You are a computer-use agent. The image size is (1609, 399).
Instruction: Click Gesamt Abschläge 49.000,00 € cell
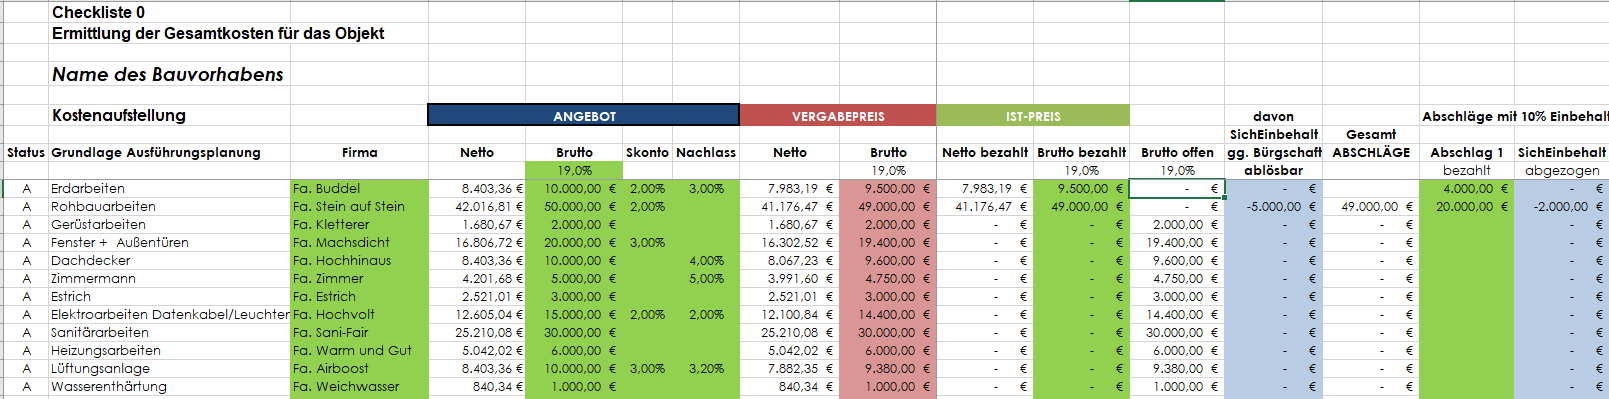[x=1371, y=206]
